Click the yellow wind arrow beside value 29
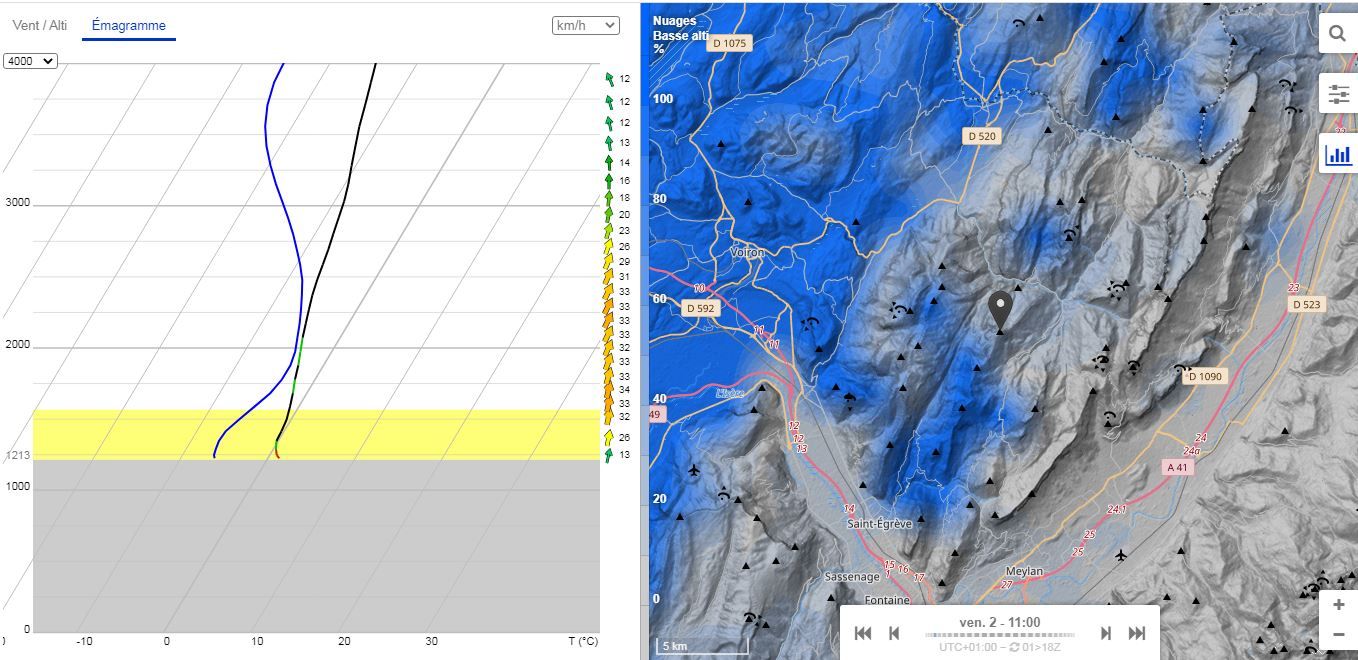The height and width of the screenshot is (660, 1358). pyautogui.click(x=608, y=261)
